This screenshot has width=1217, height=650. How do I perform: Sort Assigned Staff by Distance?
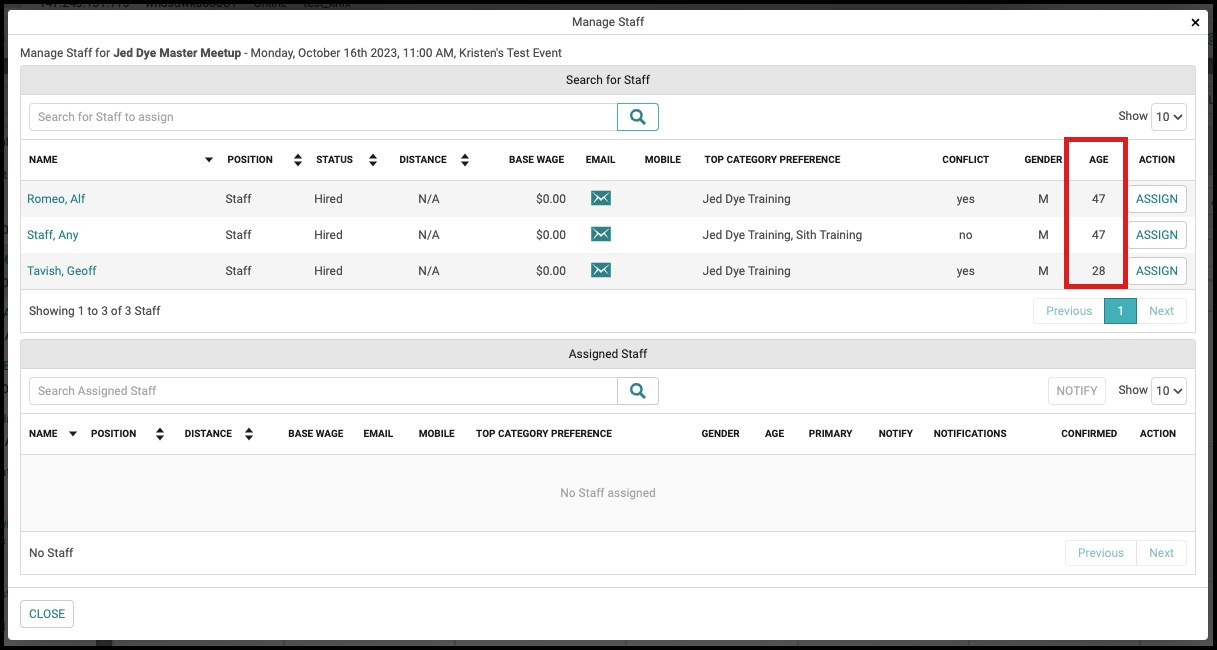coord(249,434)
